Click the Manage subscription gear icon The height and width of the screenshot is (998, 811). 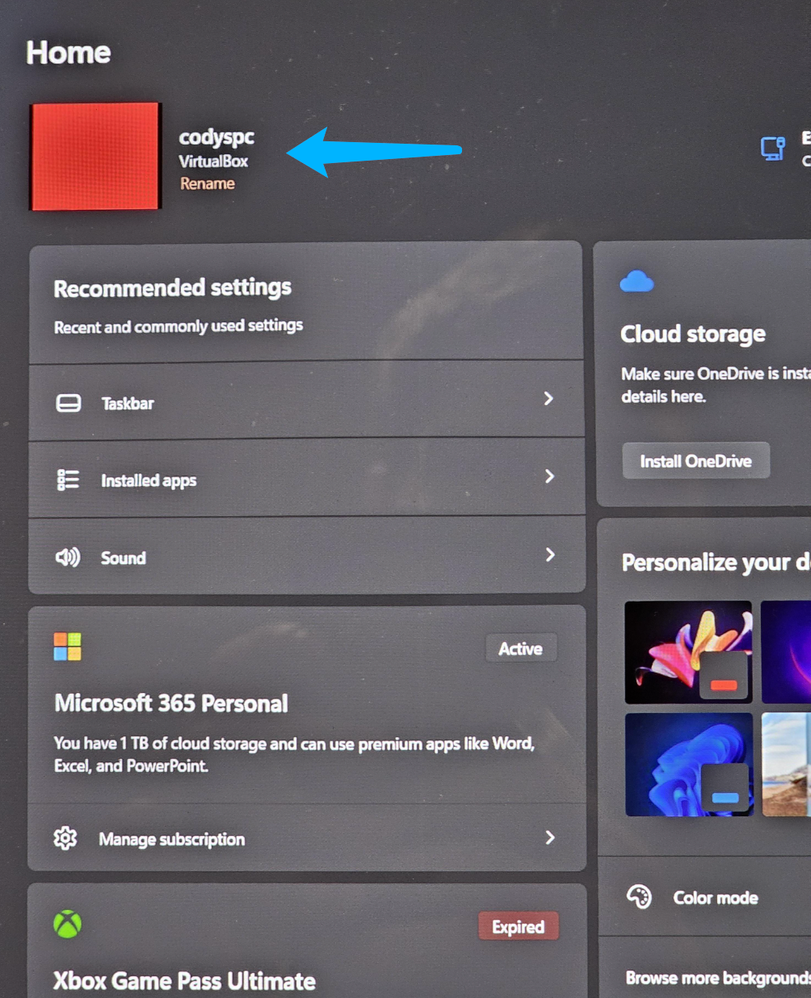pos(65,838)
